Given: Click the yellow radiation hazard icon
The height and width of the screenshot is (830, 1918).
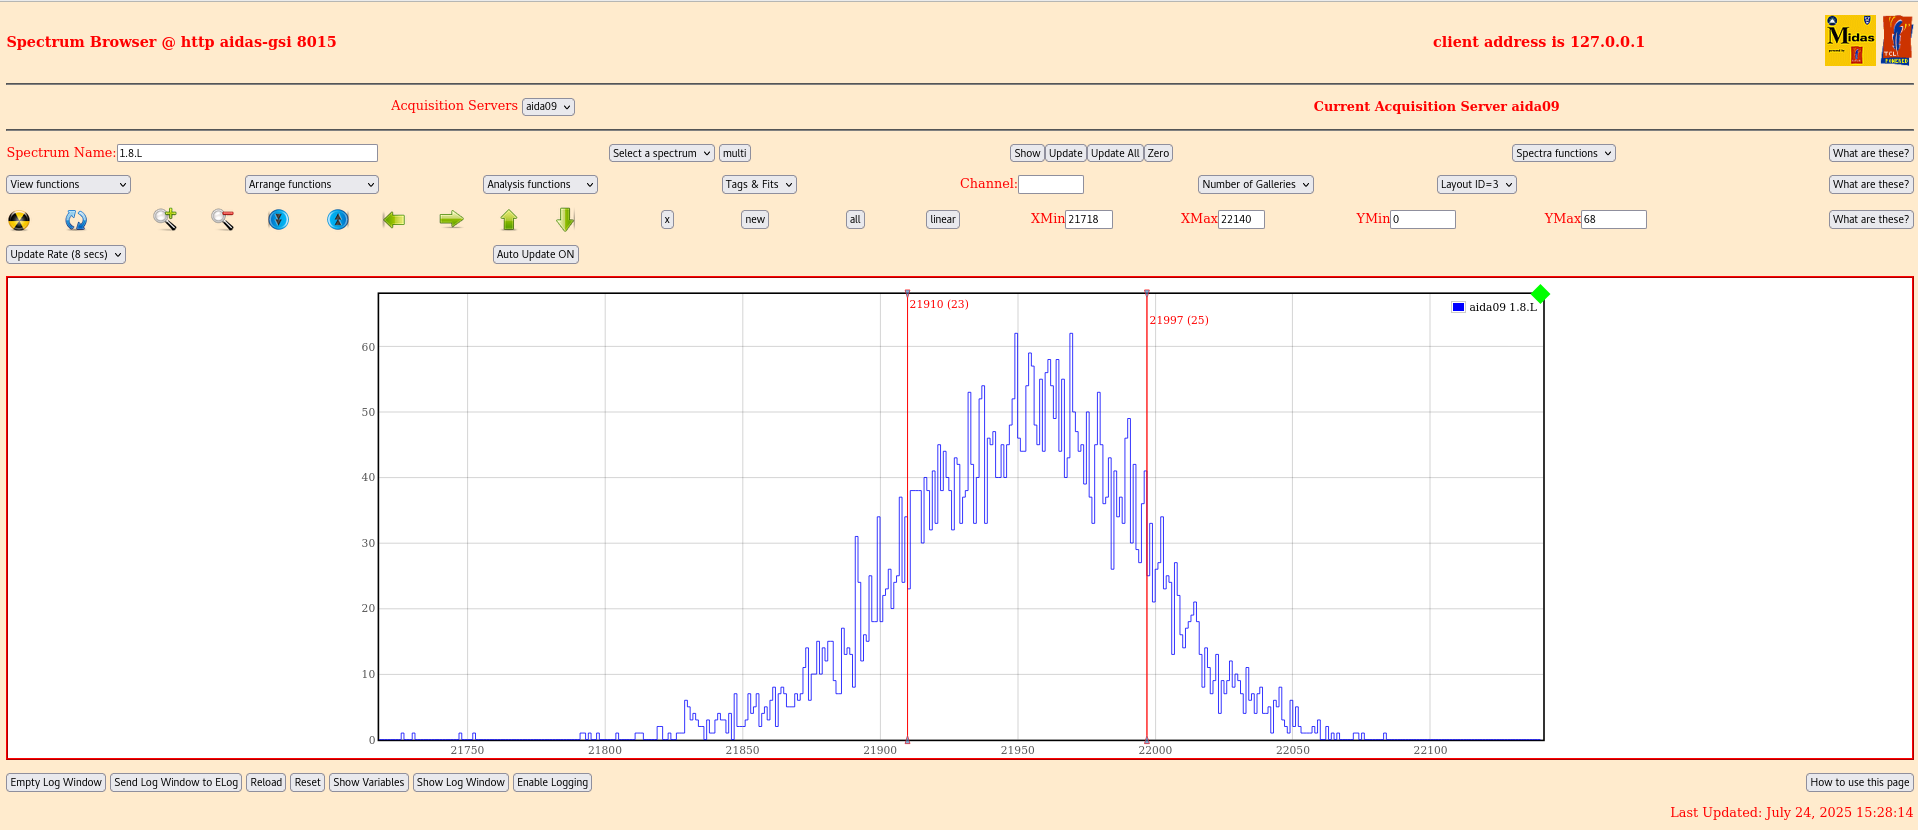Looking at the screenshot, I should (x=19, y=220).
